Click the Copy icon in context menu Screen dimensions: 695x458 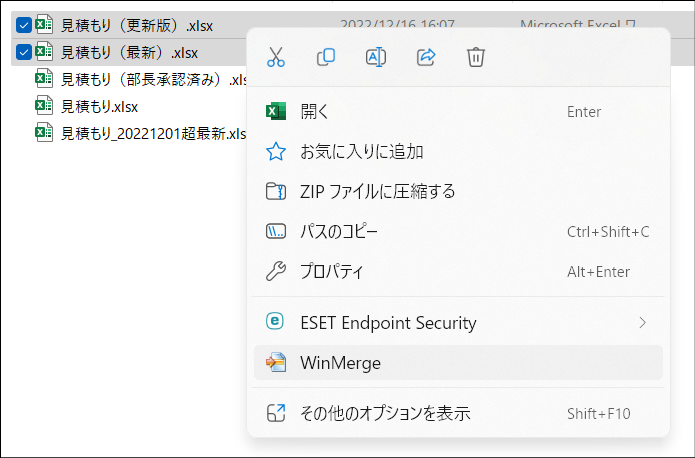[x=326, y=57]
